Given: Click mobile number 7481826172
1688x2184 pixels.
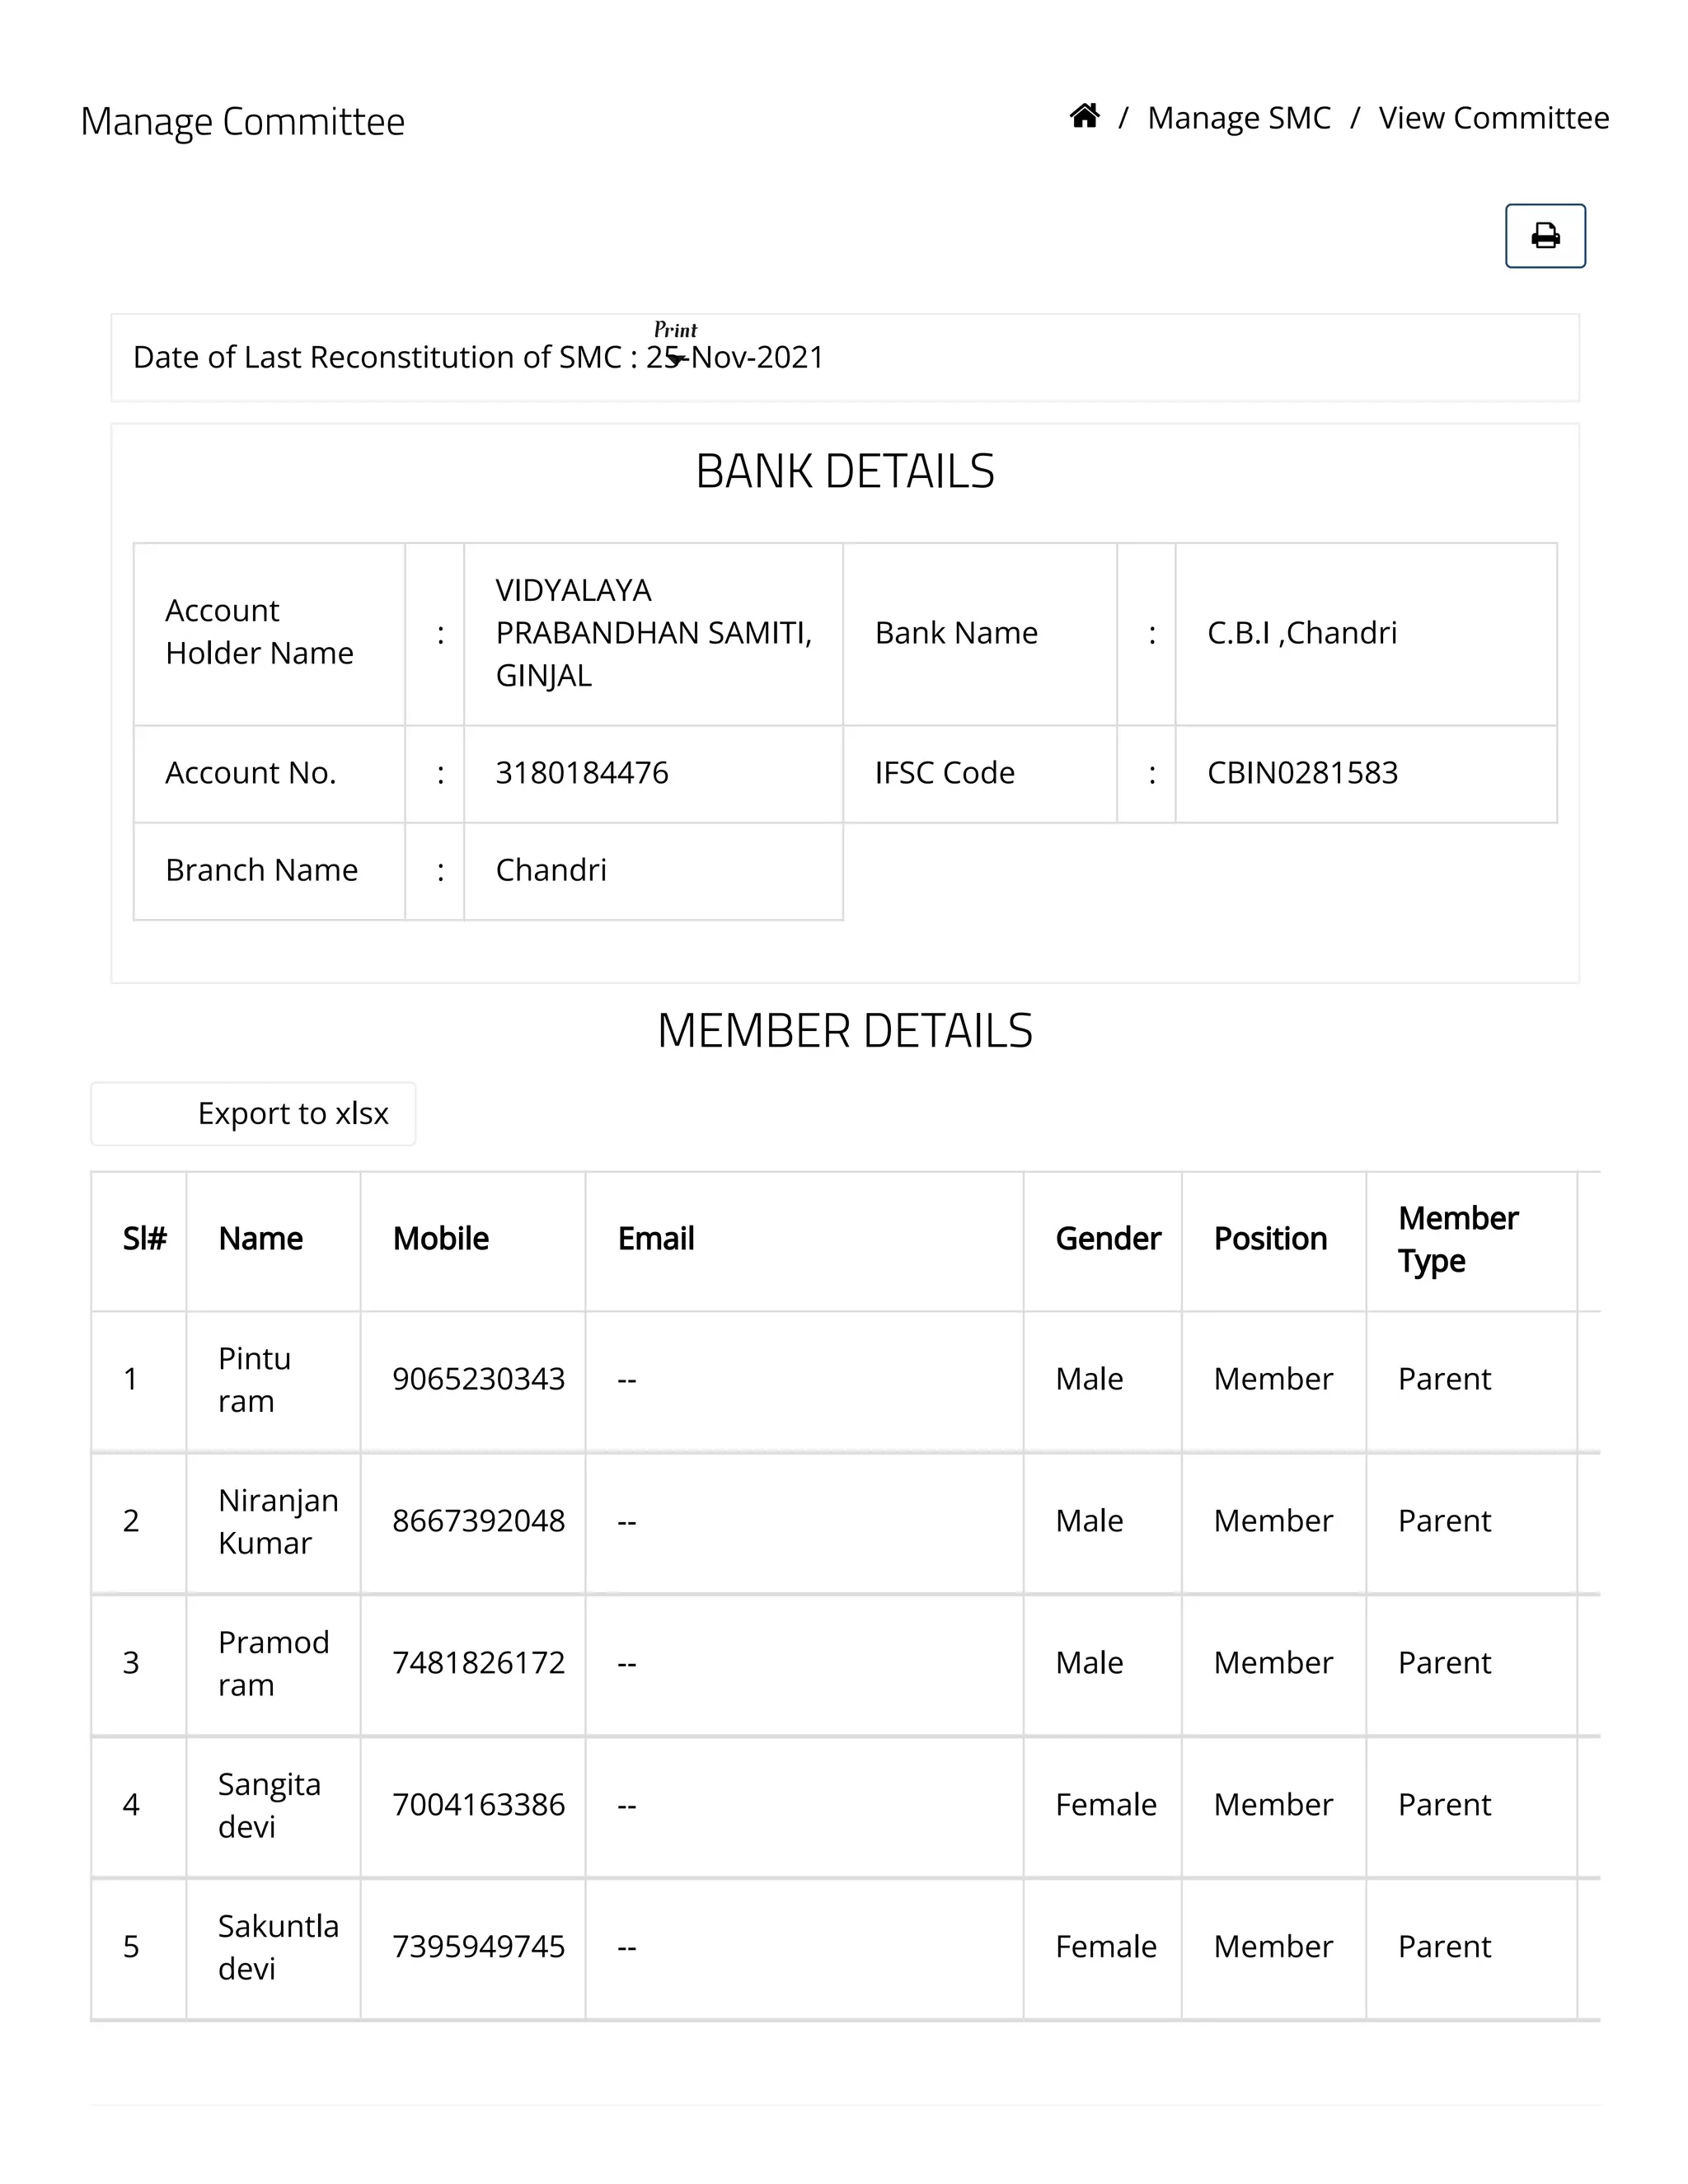Looking at the screenshot, I should pyautogui.click(x=478, y=1663).
